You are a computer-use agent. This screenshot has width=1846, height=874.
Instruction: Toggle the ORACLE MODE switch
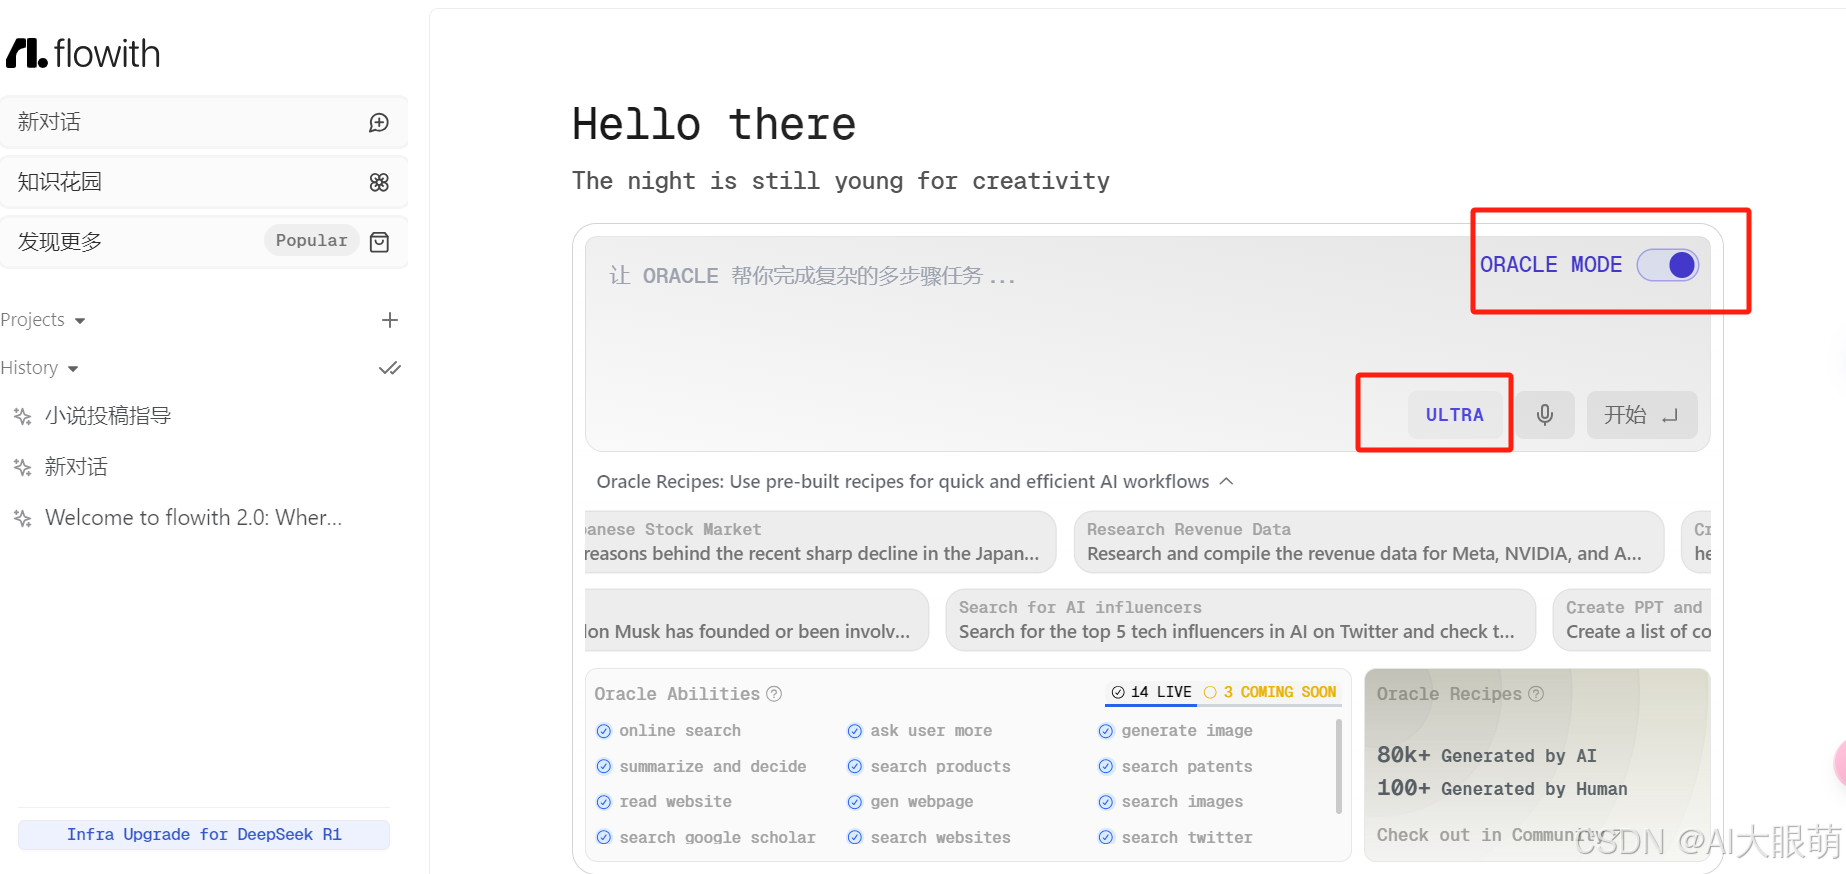point(1667,265)
